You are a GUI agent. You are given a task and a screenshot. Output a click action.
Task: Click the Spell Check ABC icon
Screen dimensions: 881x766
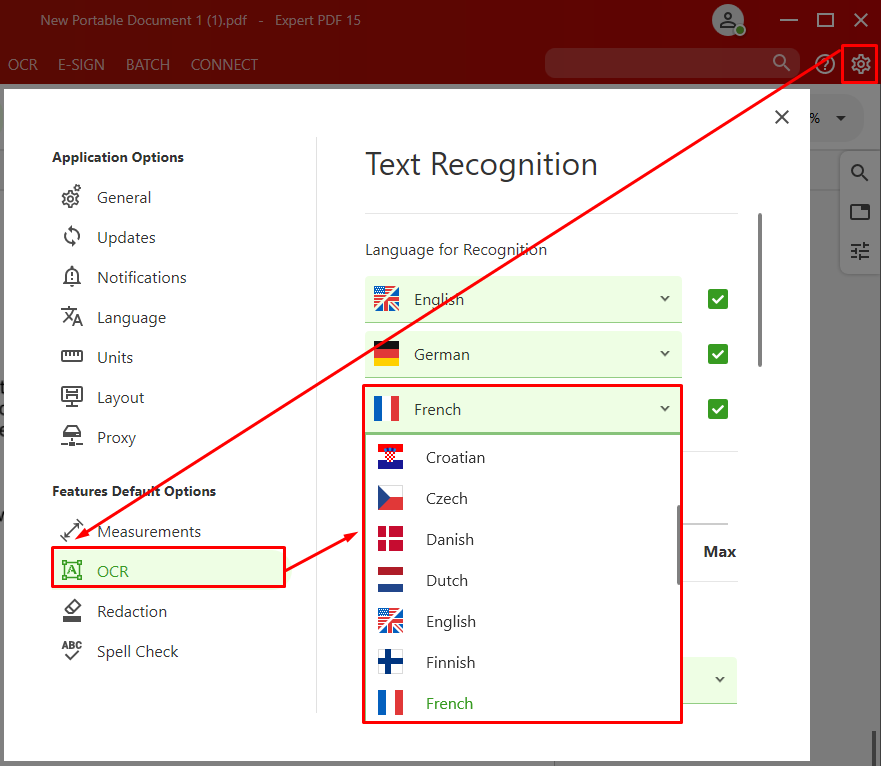71,650
